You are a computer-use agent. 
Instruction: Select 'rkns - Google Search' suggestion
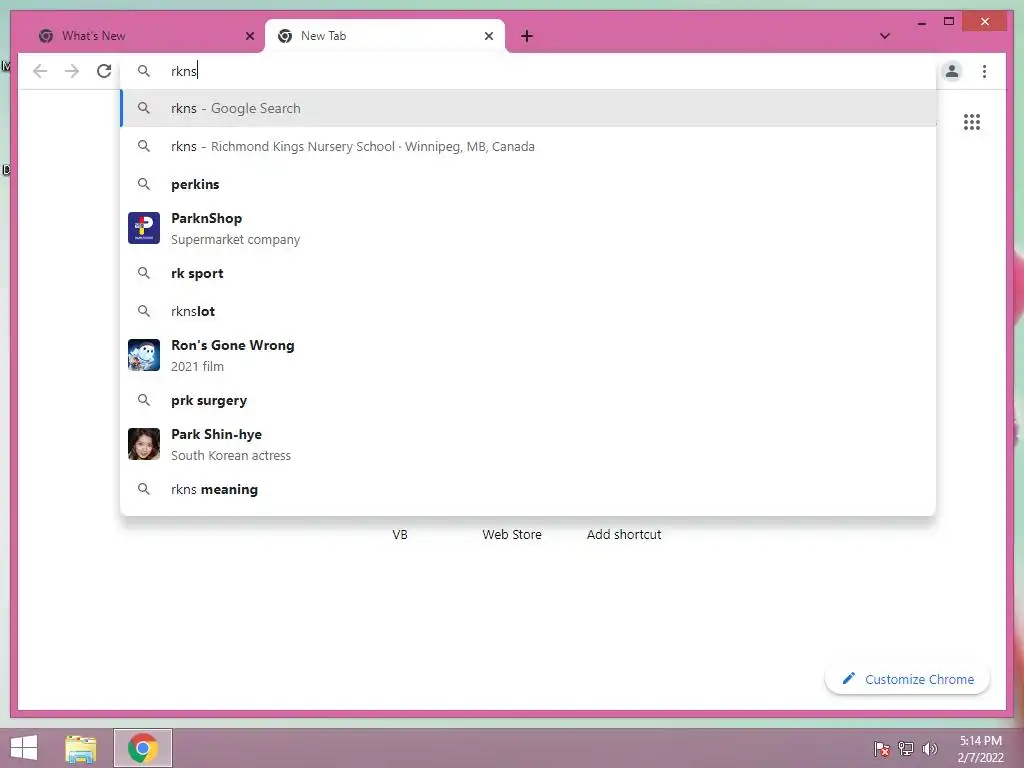(528, 108)
